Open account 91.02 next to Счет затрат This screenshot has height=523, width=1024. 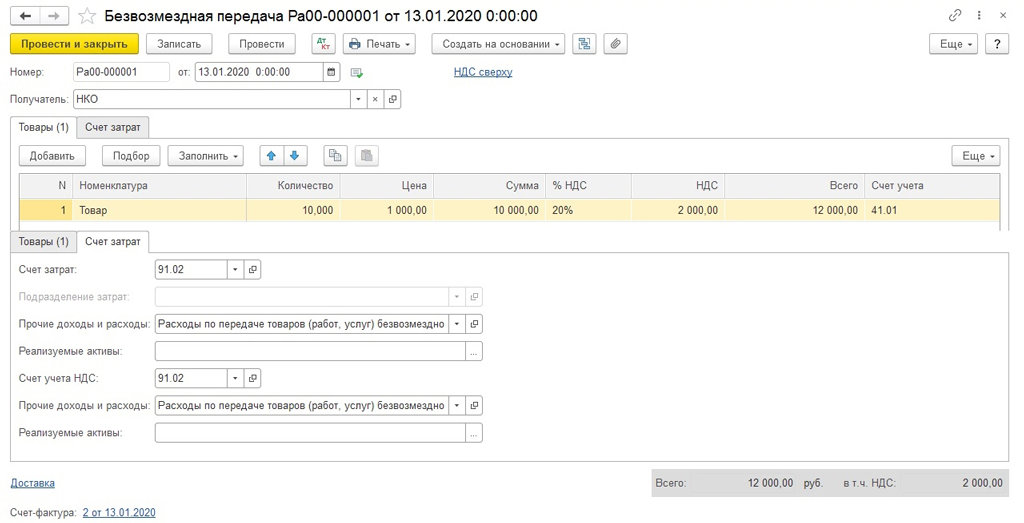coord(253,269)
